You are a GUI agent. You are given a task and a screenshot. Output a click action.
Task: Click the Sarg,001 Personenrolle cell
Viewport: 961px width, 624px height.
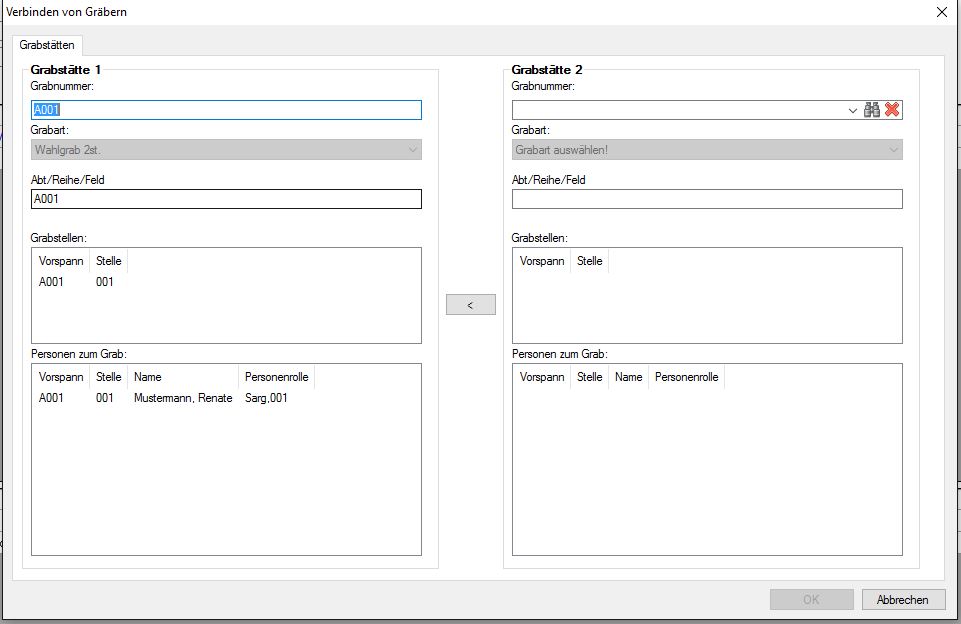point(266,398)
